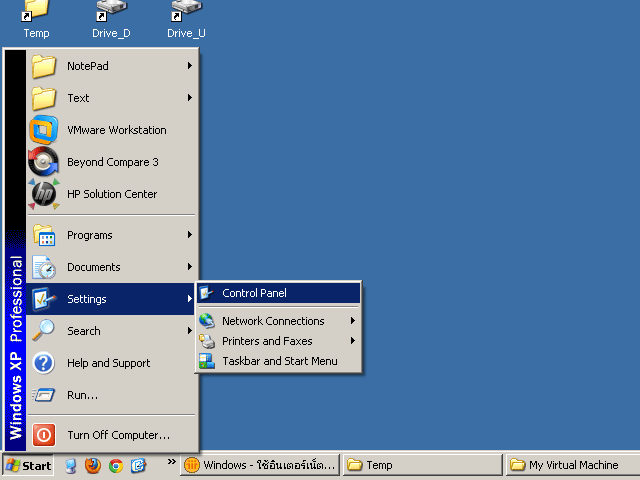Click the Documents label

click(93, 267)
